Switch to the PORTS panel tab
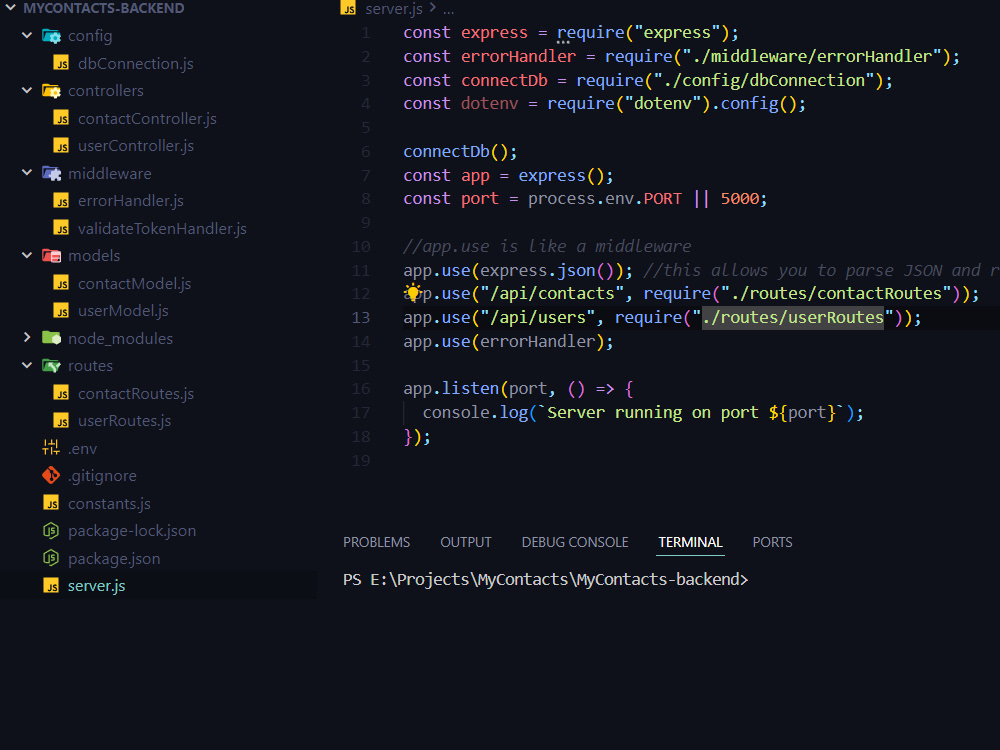This screenshot has width=1000, height=750. [772, 542]
